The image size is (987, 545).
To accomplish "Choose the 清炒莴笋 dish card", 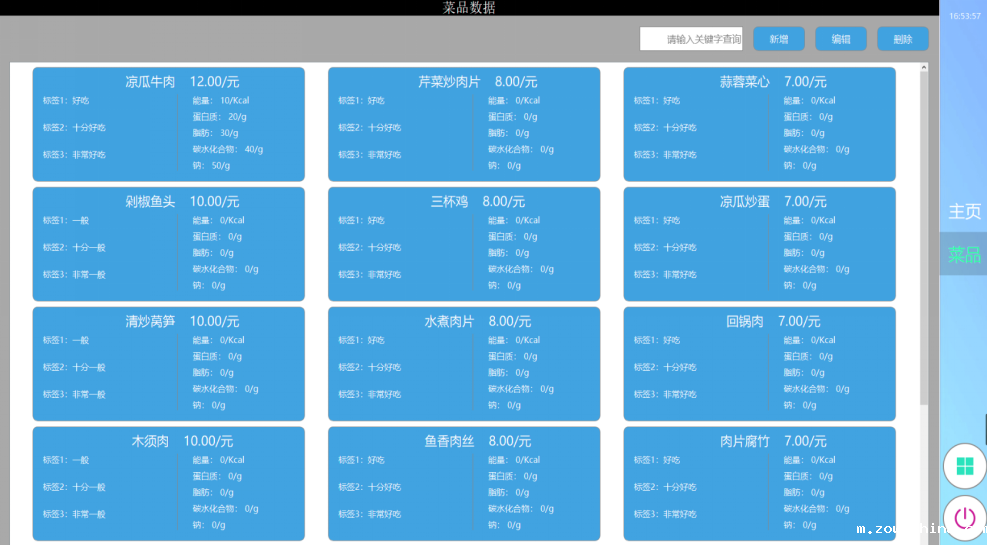I will (168, 364).
